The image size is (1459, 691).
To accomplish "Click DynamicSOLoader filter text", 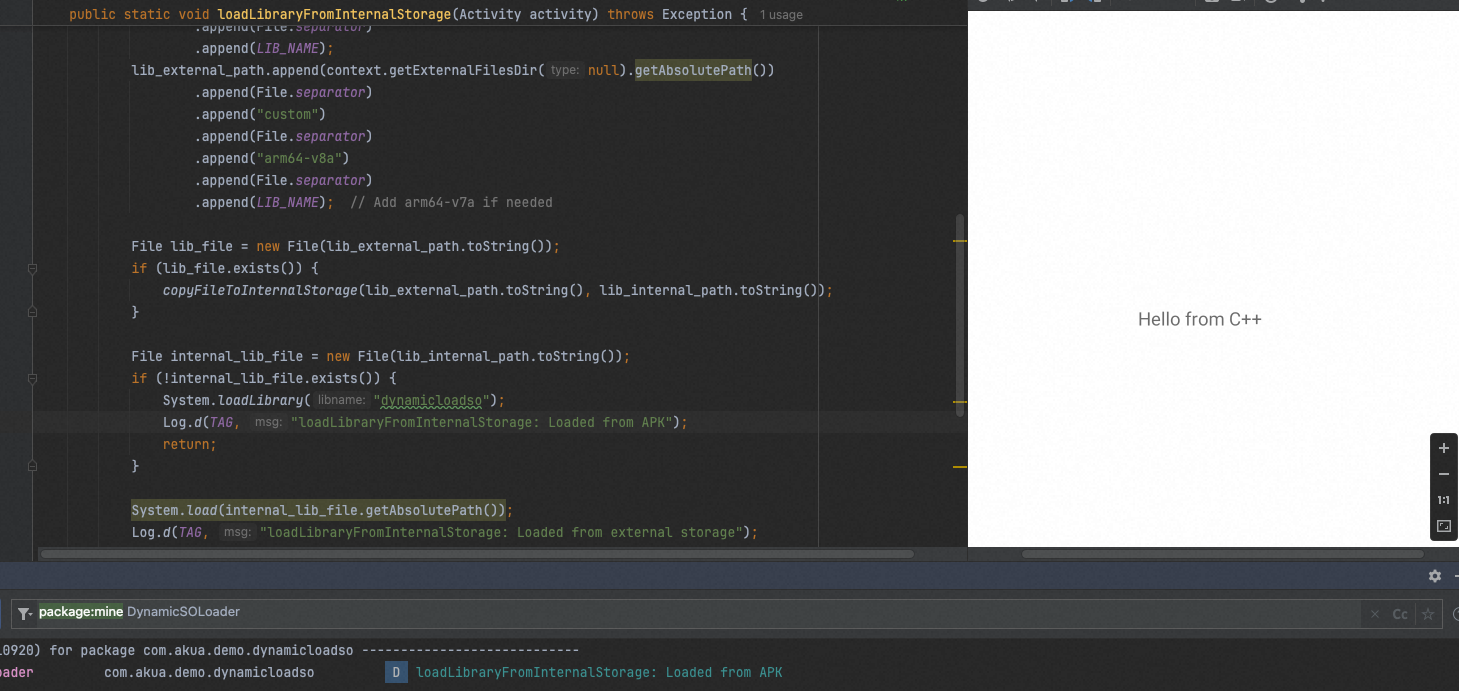I will point(183,612).
